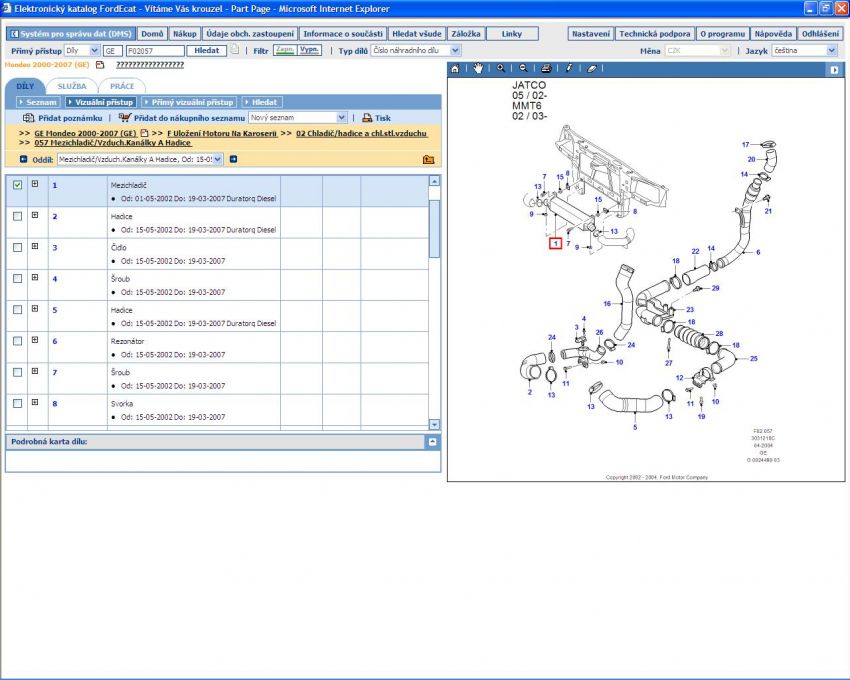
Task: Expand row 2 Hadice plus sign
Action: tap(35, 215)
